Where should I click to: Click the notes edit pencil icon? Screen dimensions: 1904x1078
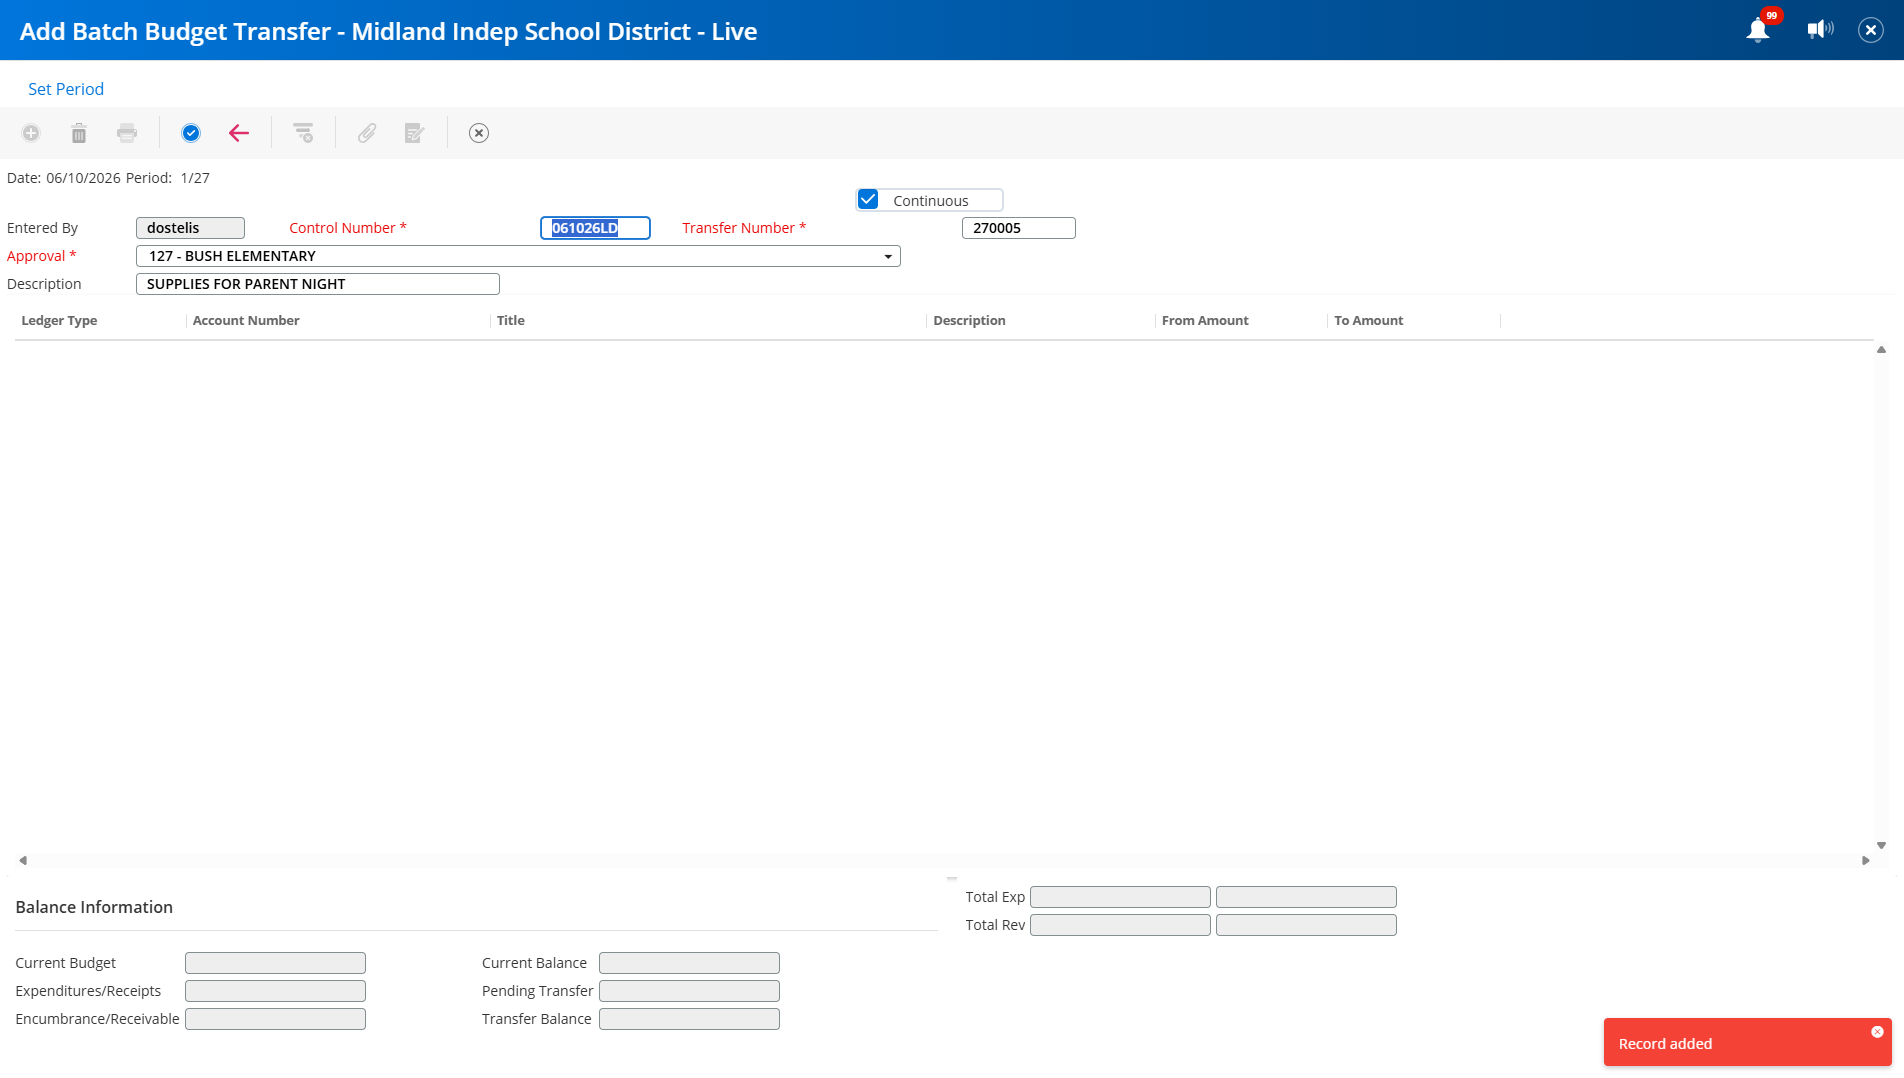pyautogui.click(x=415, y=133)
